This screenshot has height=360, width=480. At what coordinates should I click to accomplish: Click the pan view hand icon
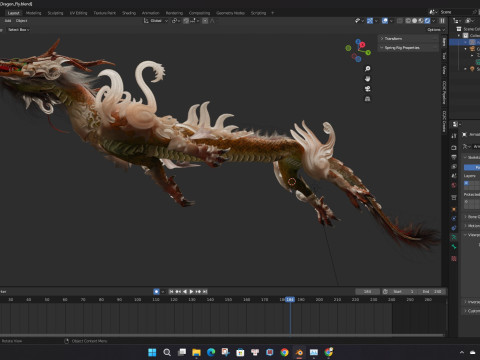click(367, 79)
